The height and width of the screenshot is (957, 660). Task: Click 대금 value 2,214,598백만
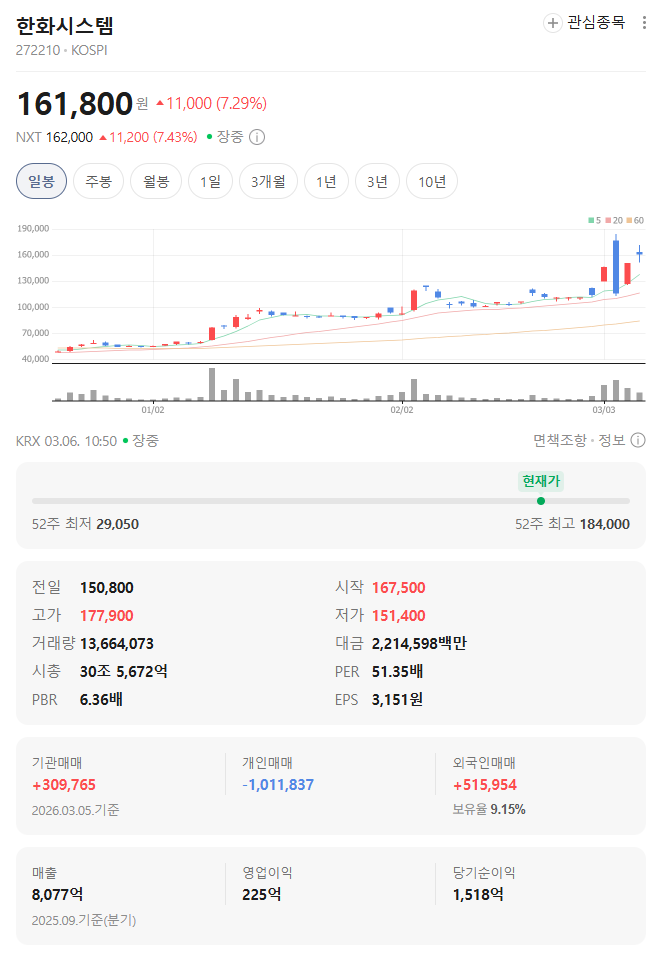click(x=419, y=644)
